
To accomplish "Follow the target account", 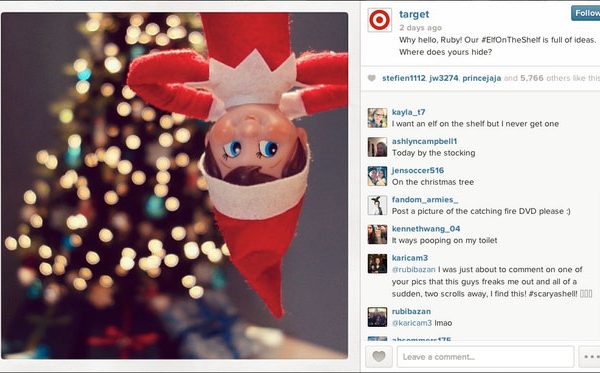I will click(x=586, y=13).
